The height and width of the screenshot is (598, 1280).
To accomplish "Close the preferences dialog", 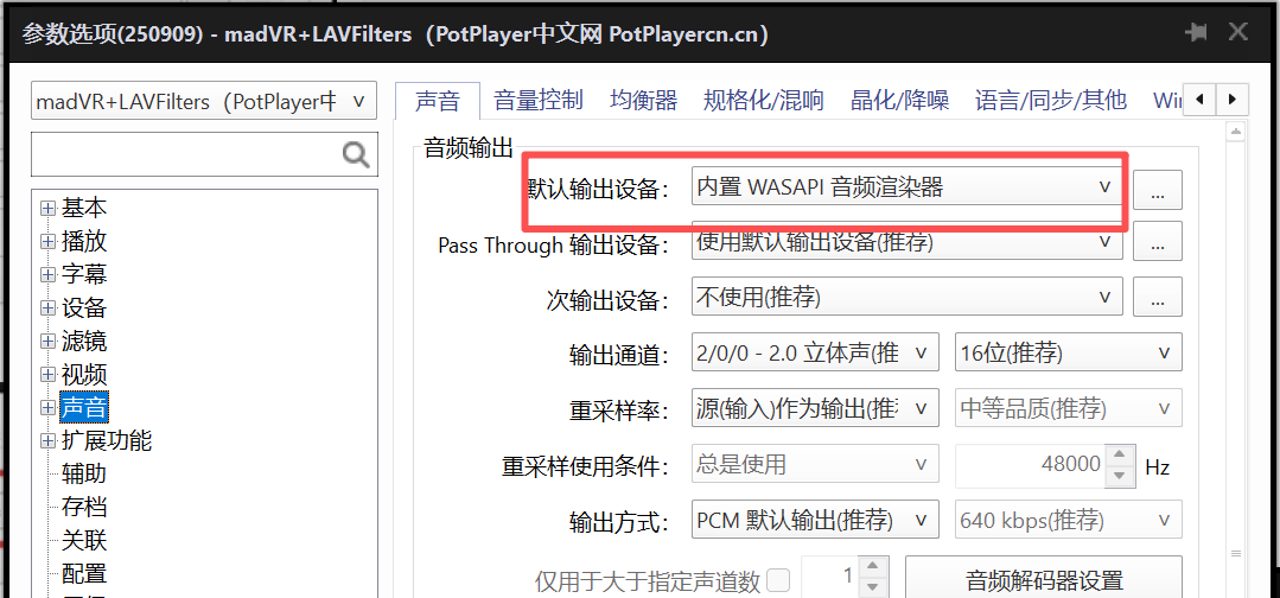I will [x=1238, y=32].
